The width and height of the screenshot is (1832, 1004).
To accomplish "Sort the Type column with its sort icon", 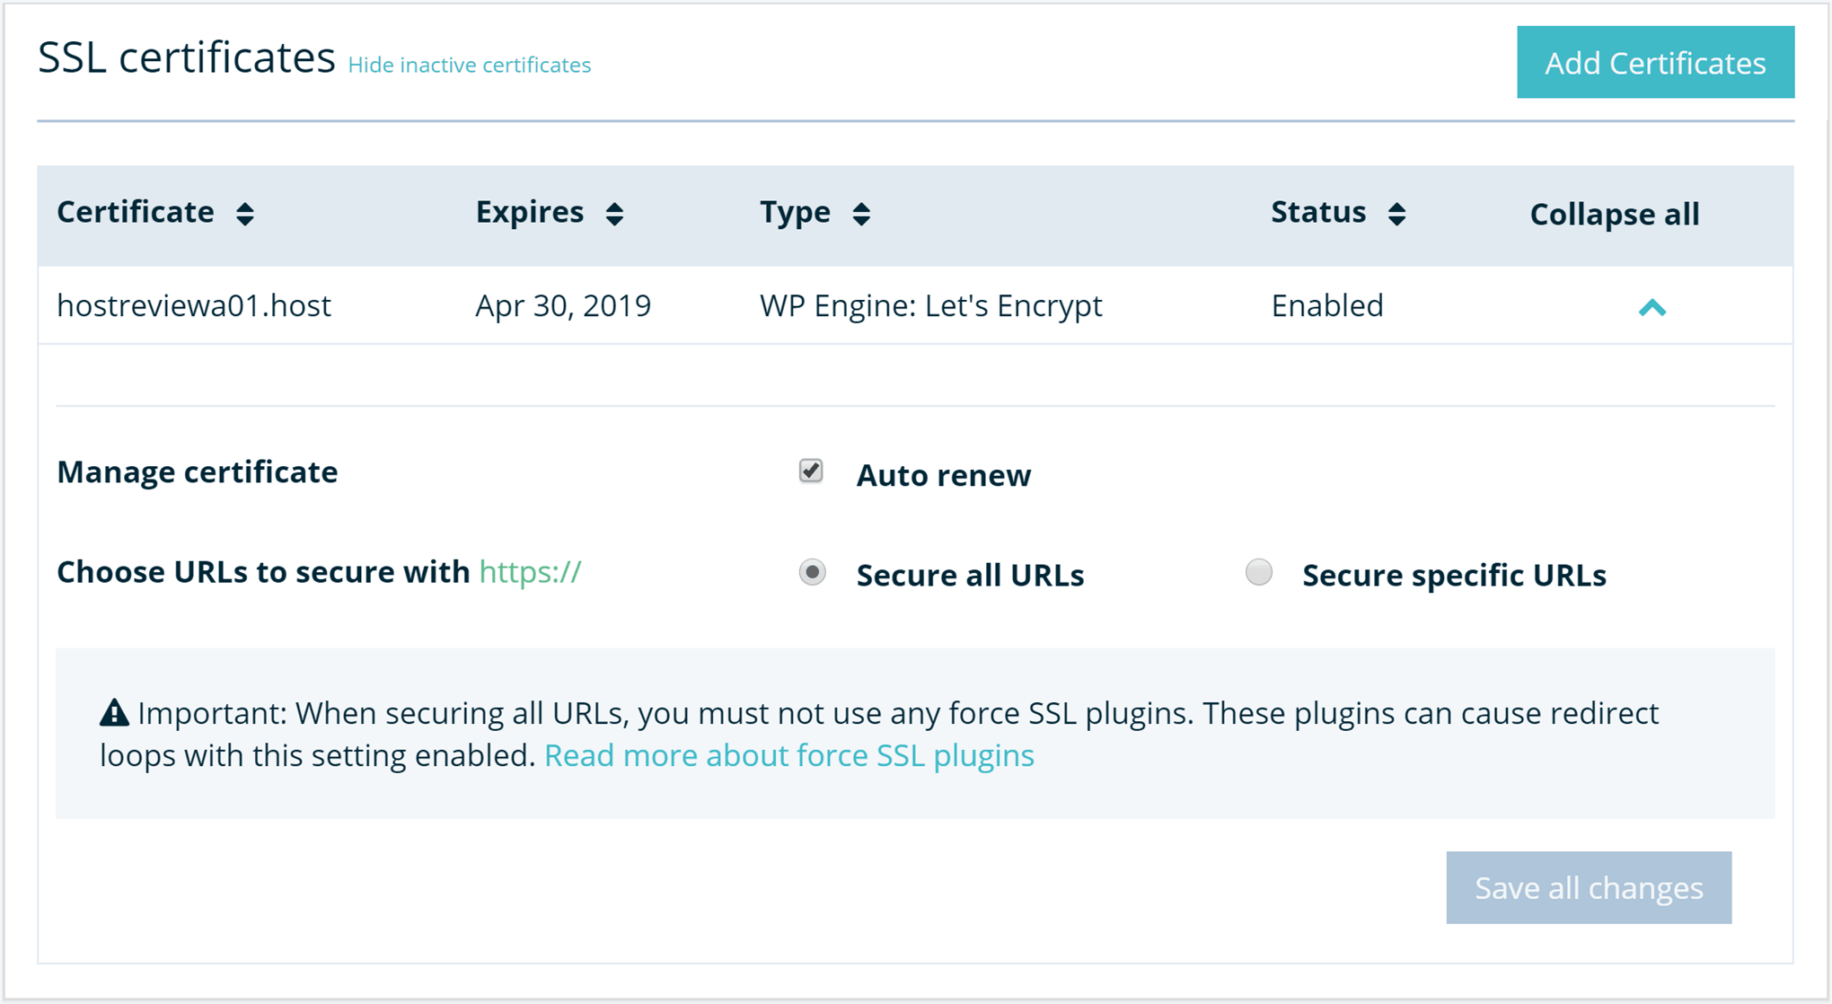I will pyautogui.click(x=861, y=212).
